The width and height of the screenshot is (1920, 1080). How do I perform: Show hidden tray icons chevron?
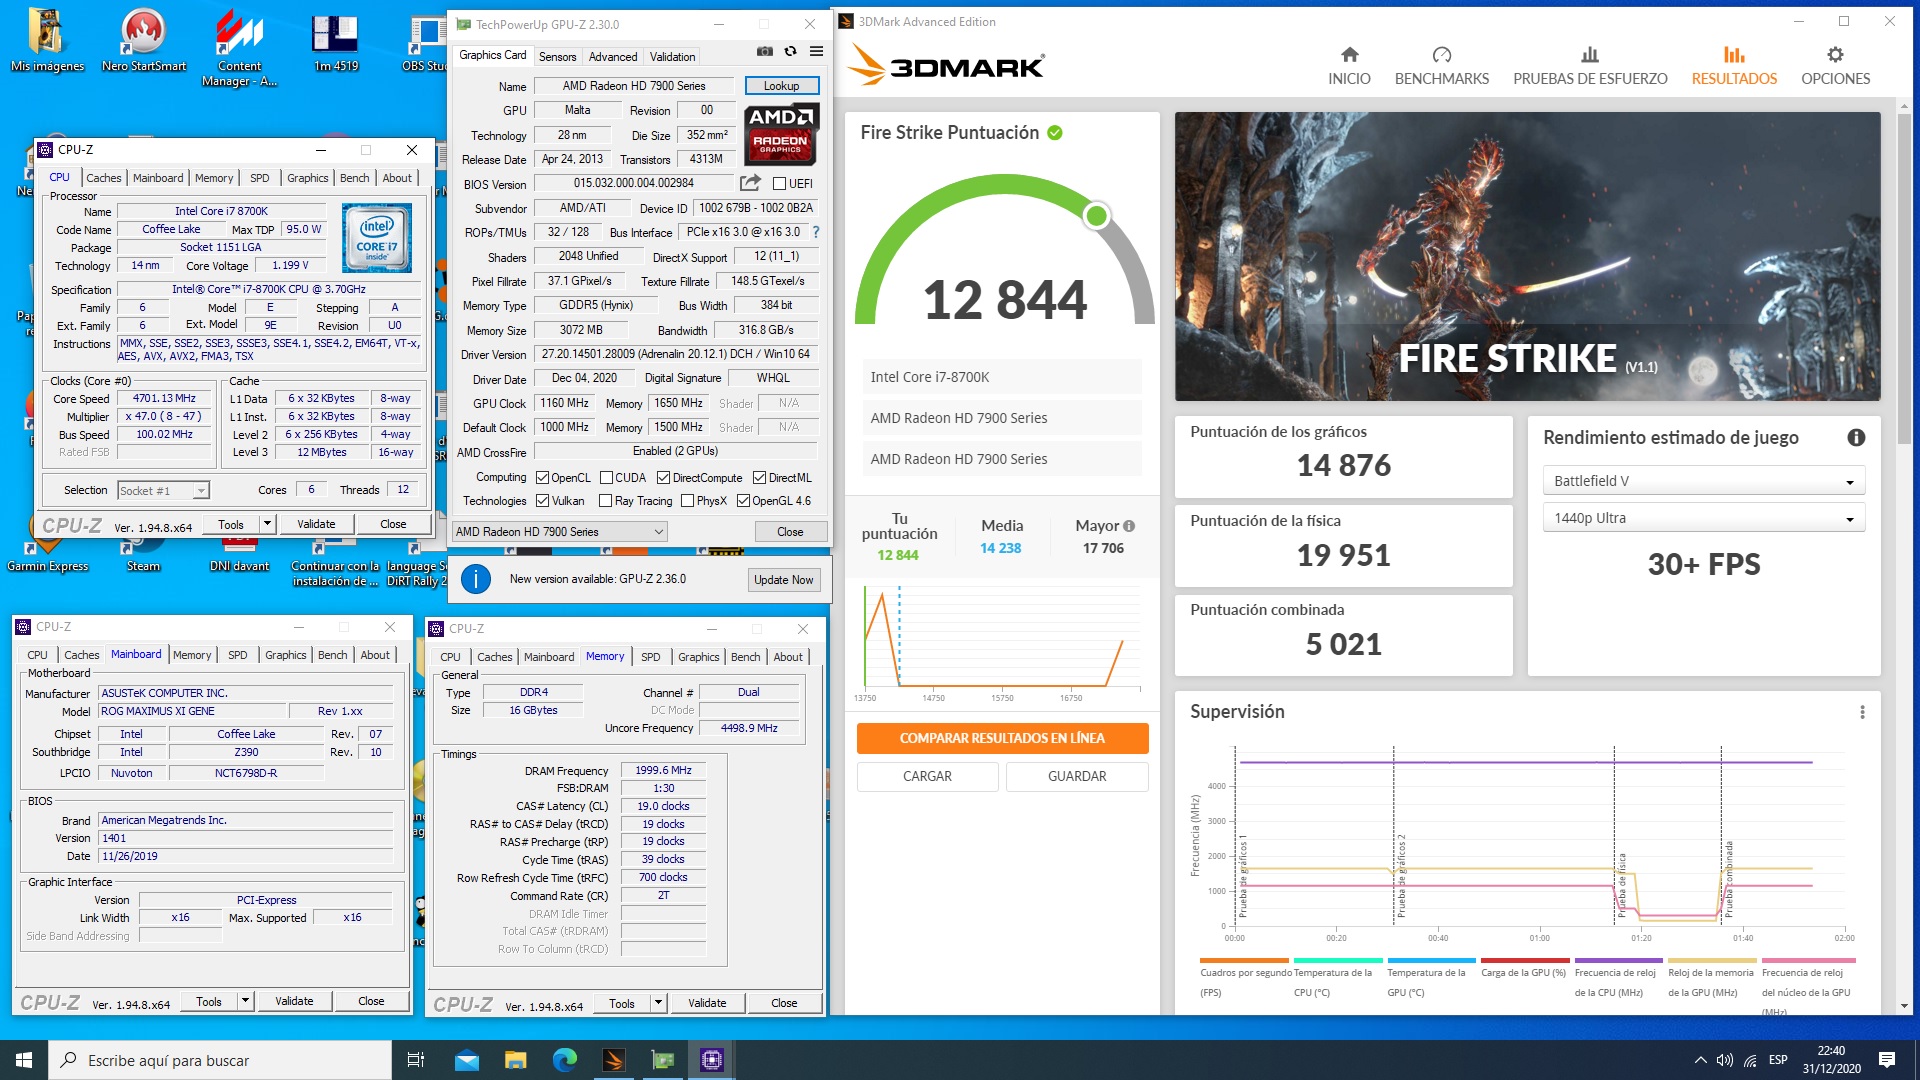[1700, 1060]
